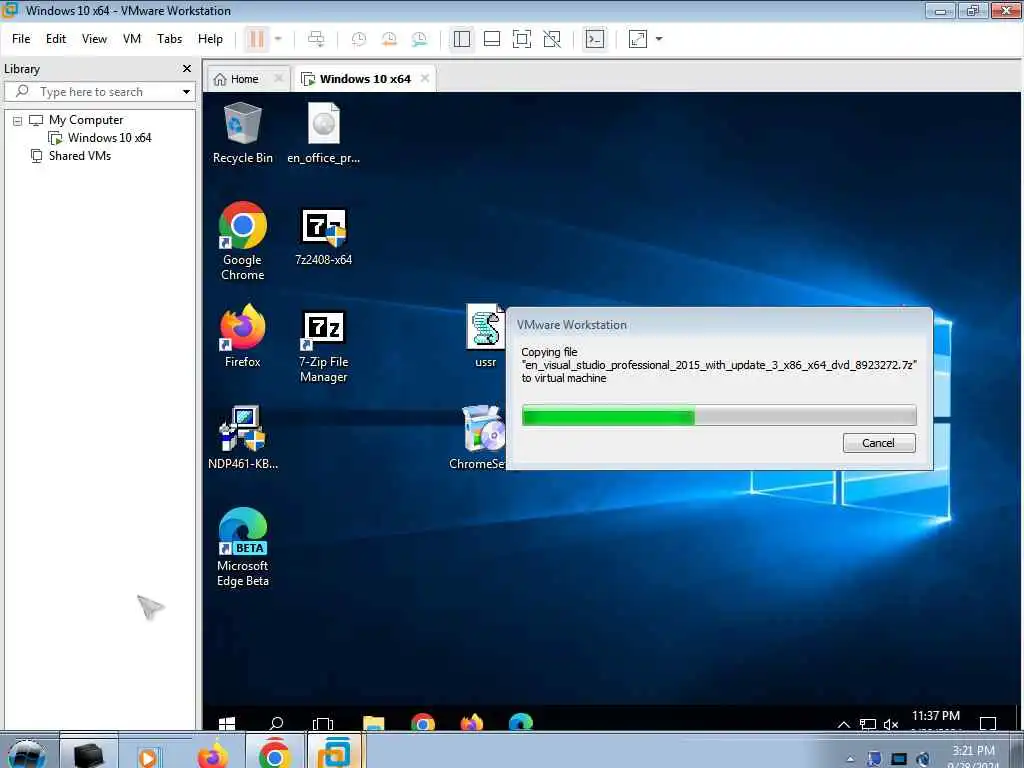This screenshot has width=1024, height=768.
Task: Select the ChromeSetup installer icon
Action: (x=478, y=438)
